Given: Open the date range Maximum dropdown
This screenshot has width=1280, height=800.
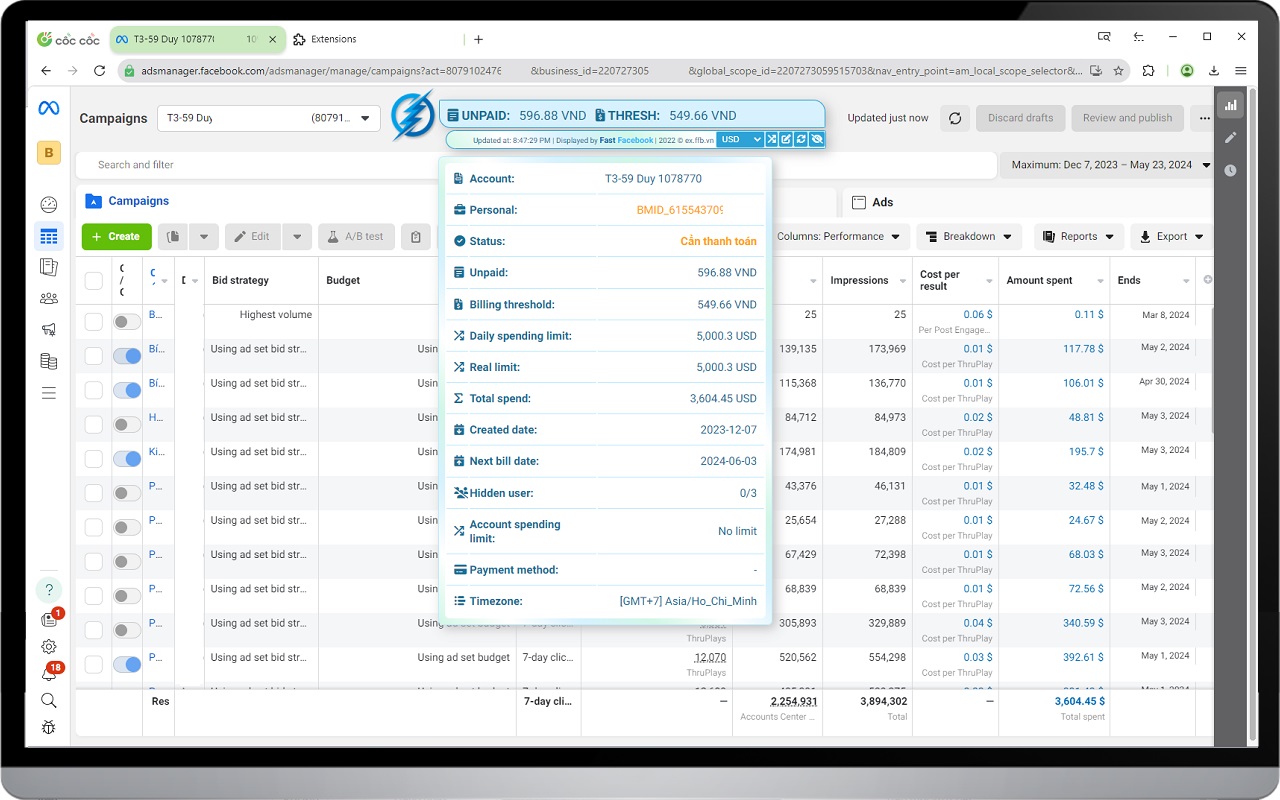Looking at the screenshot, I should (1107, 165).
